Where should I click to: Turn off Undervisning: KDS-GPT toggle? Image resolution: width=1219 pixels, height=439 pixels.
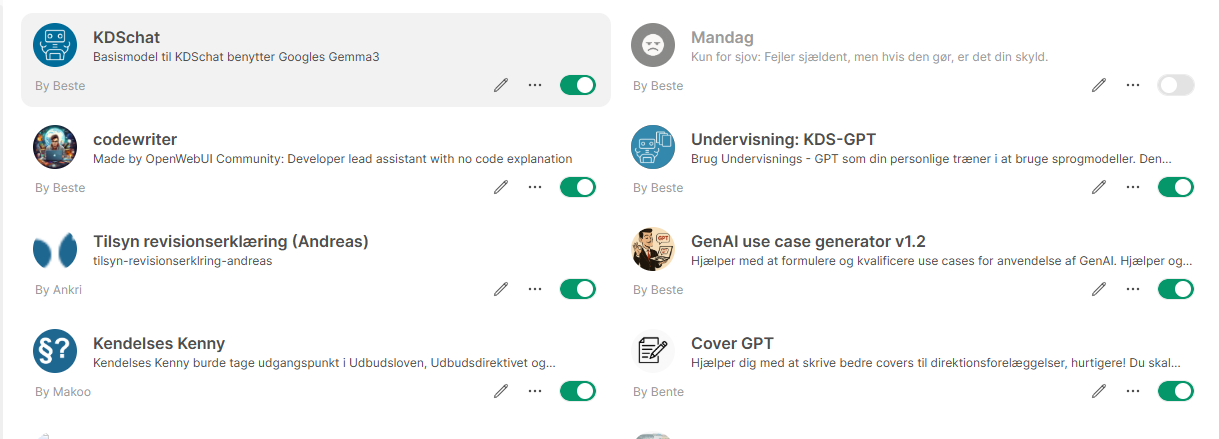(1176, 187)
